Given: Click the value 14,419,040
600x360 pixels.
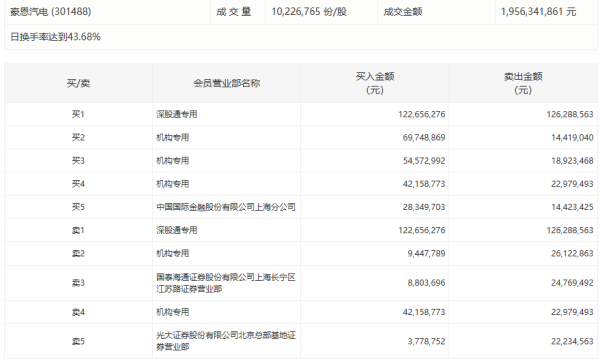Looking at the screenshot, I should [x=572, y=137].
